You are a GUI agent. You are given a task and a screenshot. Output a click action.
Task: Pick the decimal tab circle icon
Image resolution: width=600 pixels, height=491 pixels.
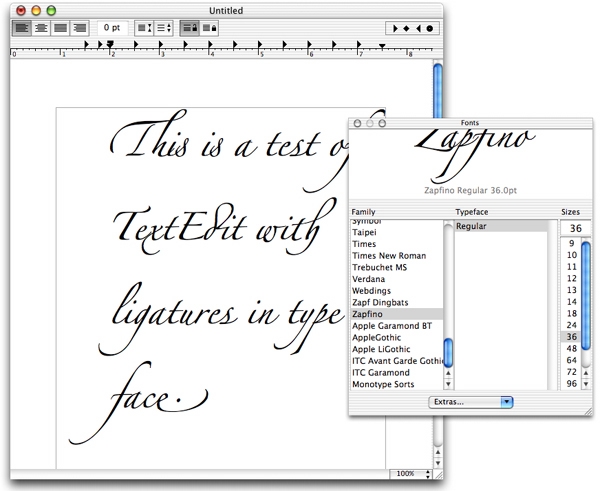[430, 28]
